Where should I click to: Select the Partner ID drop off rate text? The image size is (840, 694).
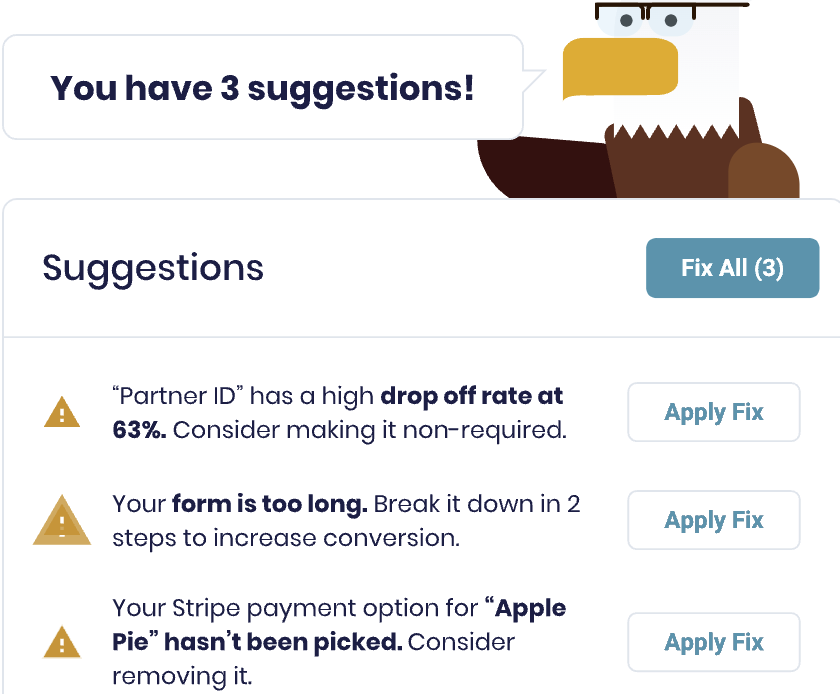(x=340, y=413)
